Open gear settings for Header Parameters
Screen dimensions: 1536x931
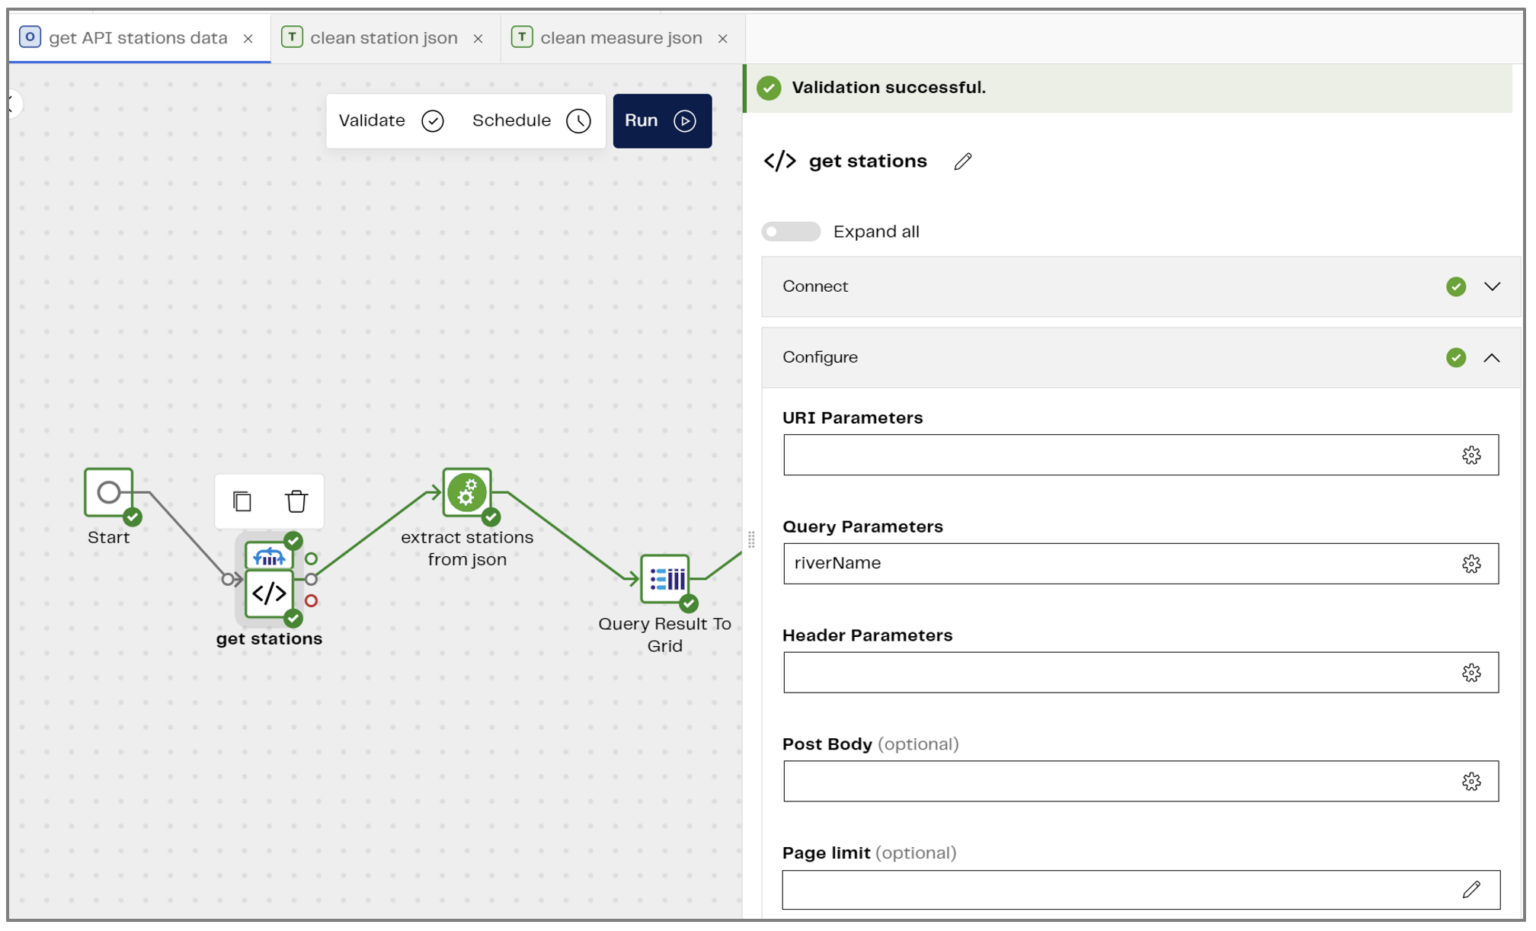[x=1471, y=672]
